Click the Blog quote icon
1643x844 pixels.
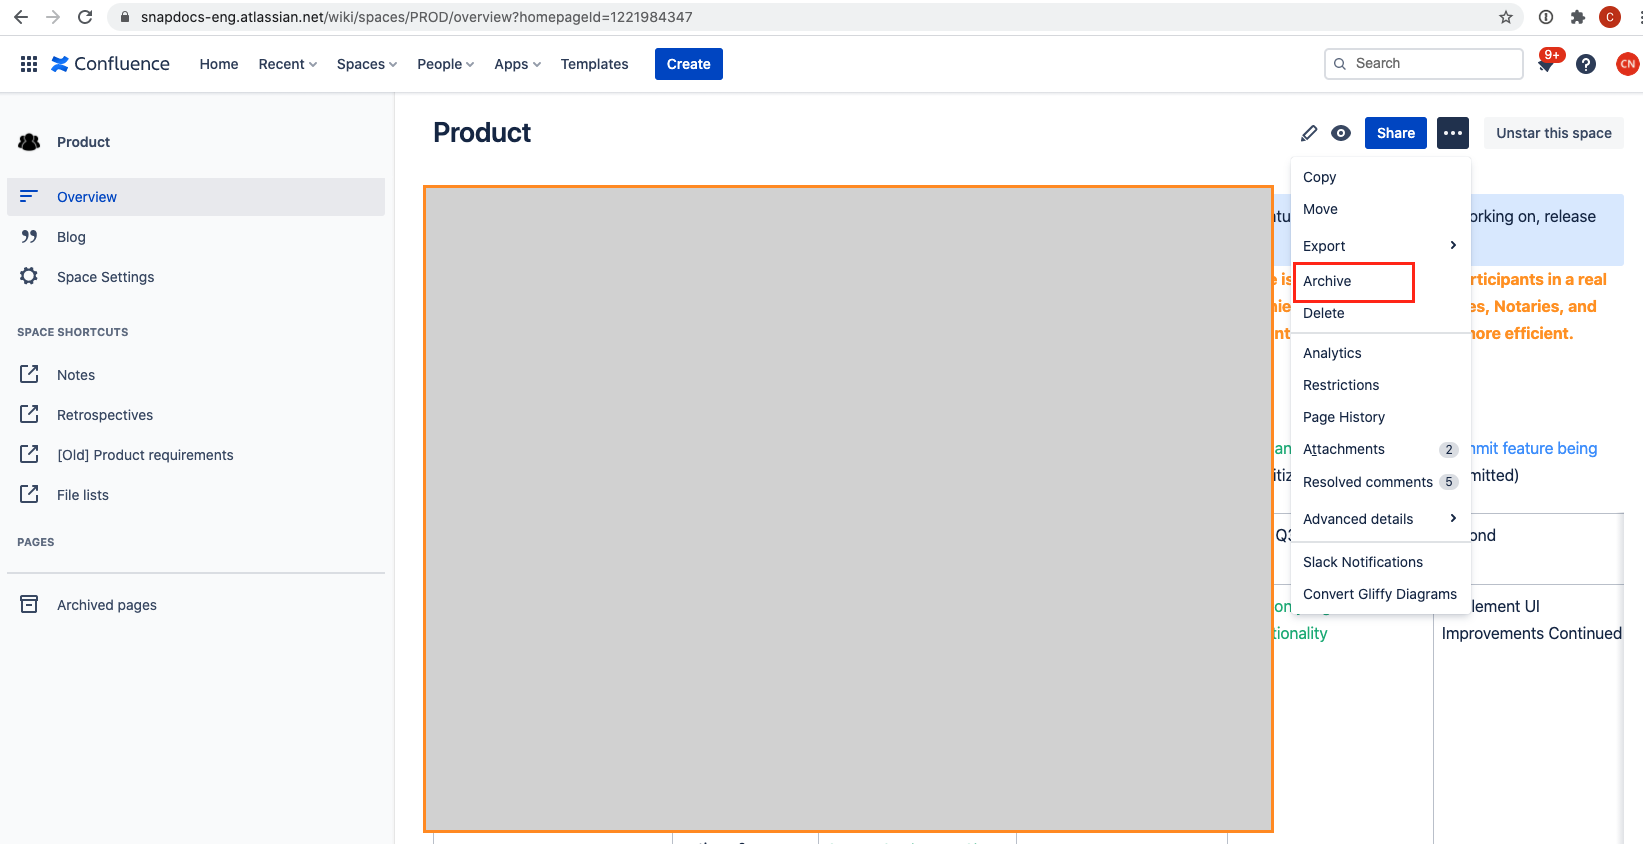click(29, 237)
